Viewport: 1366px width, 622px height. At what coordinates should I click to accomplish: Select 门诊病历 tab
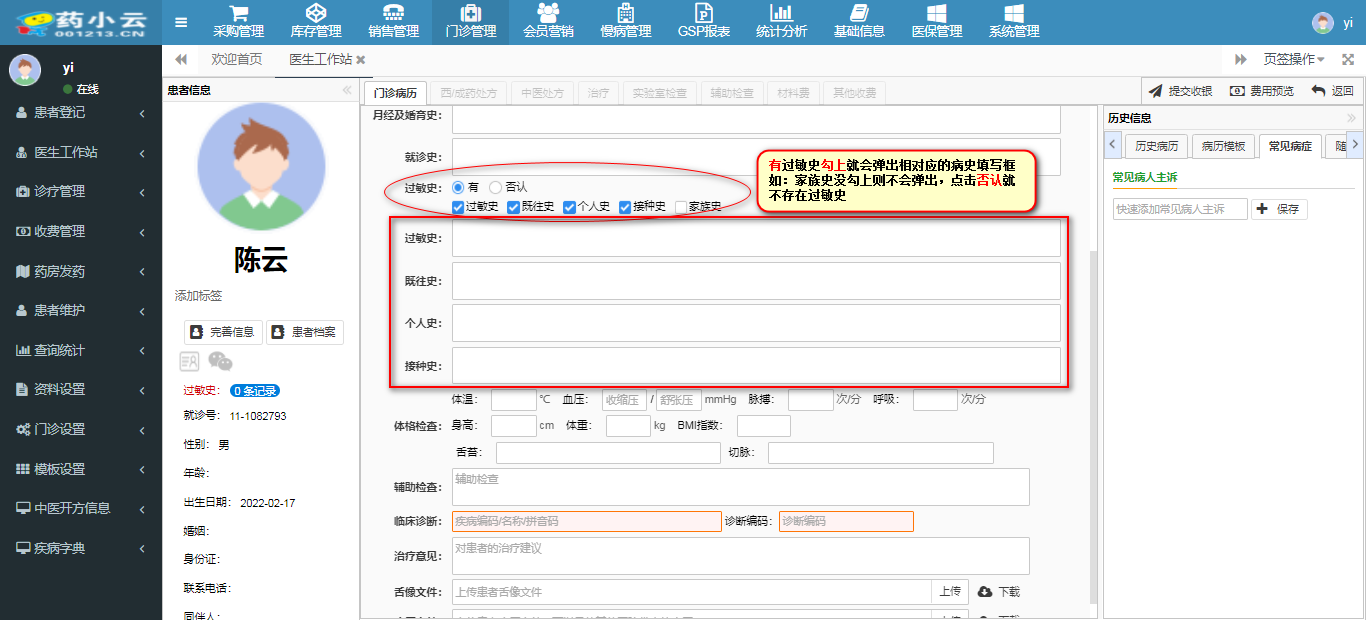[x=395, y=93]
